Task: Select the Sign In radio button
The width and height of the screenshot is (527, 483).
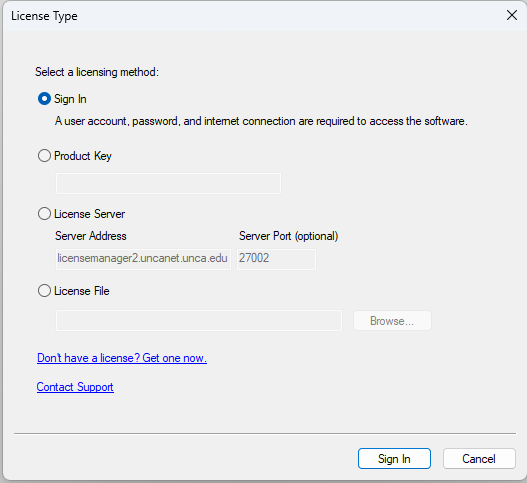Action: [x=44, y=99]
